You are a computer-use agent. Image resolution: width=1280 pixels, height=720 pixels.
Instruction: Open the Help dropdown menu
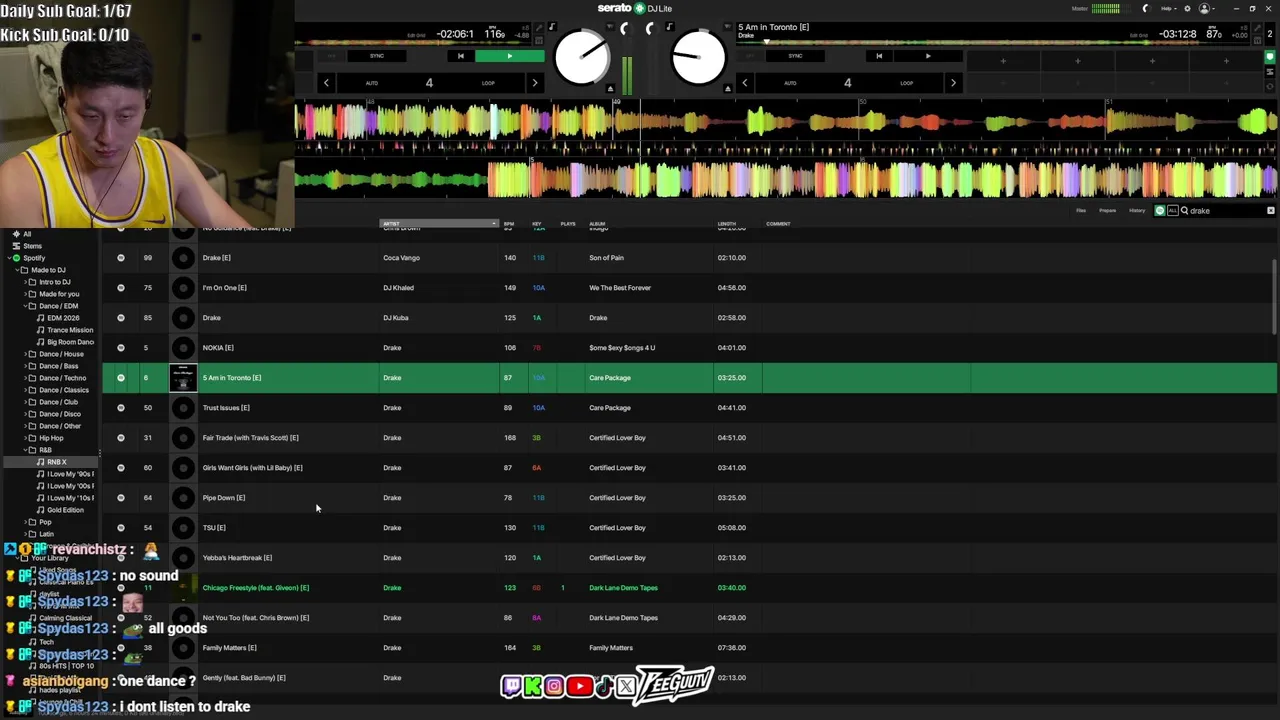pyautogui.click(x=1168, y=8)
